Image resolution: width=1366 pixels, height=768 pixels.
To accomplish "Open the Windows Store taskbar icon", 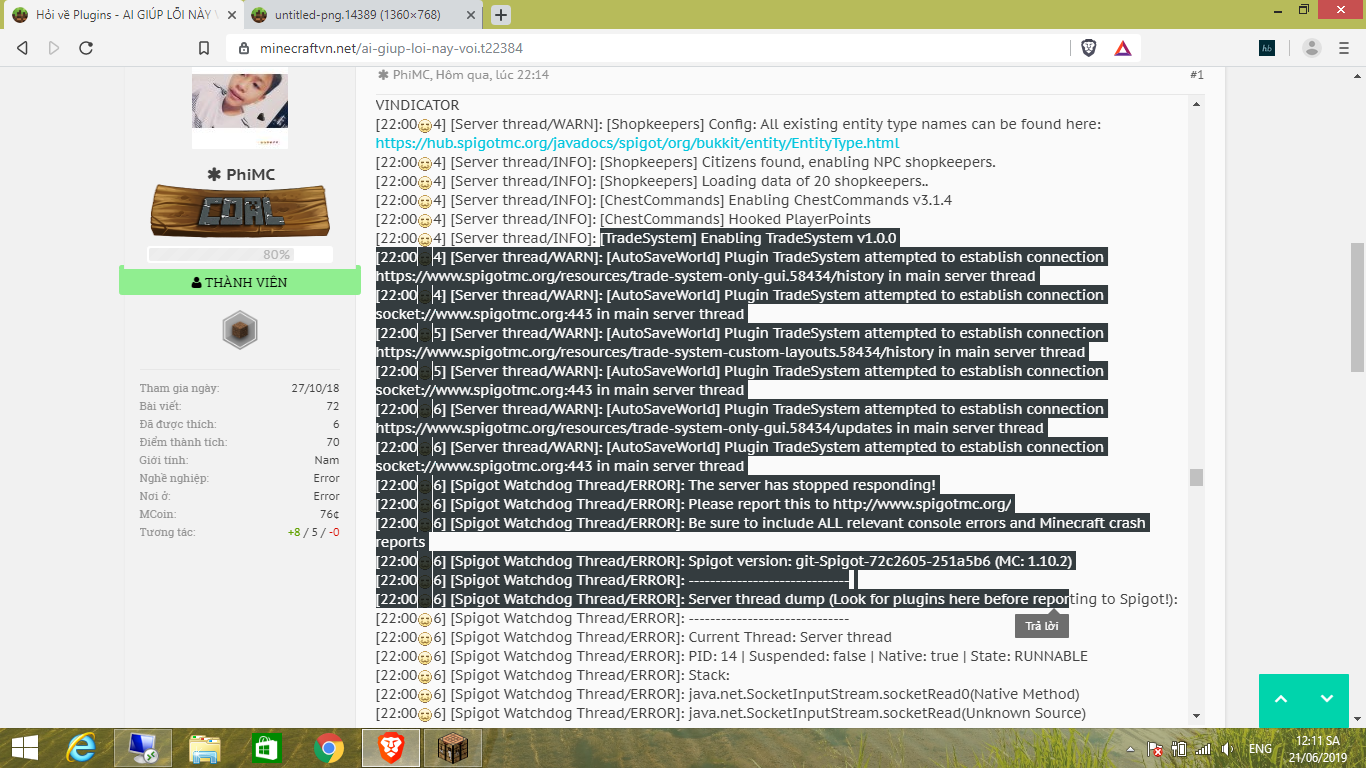I will point(267,748).
